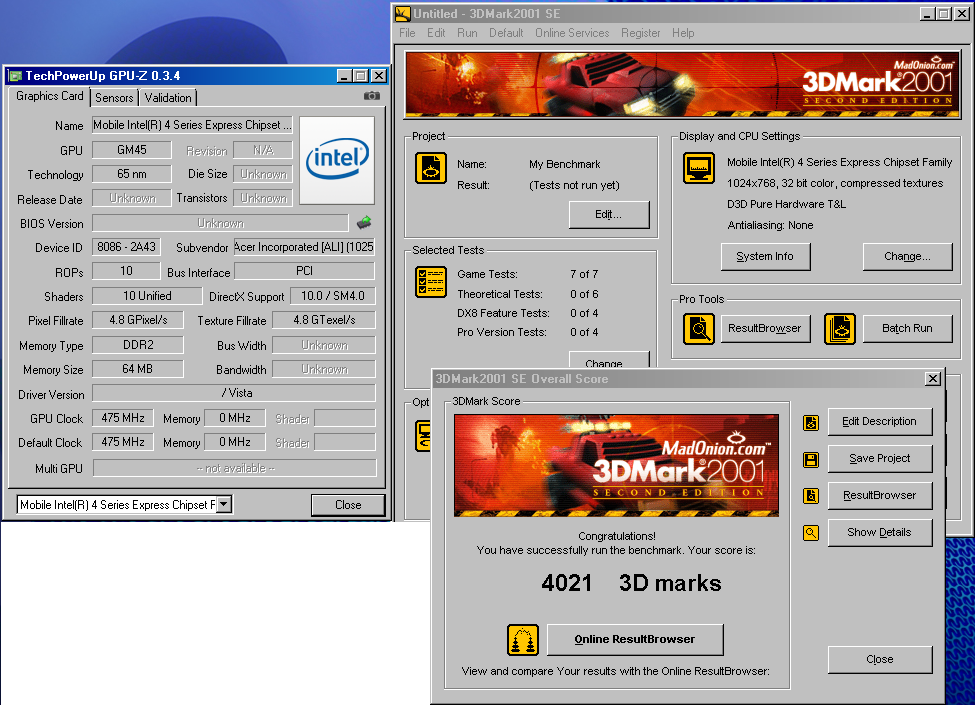Image resolution: width=975 pixels, height=705 pixels.
Task: Click the Edit... button in Project section
Action: [x=609, y=214]
